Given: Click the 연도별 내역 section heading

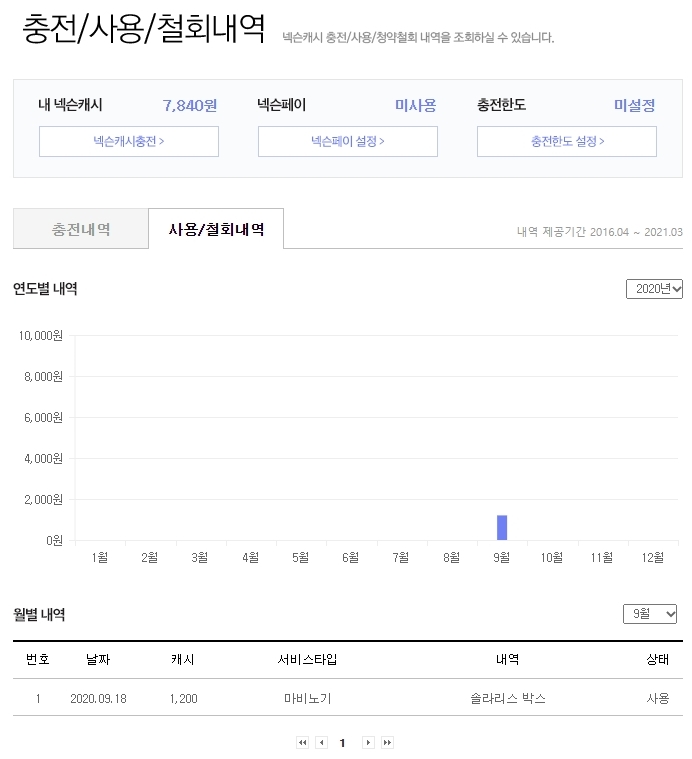Looking at the screenshot, I should (45, 289).
